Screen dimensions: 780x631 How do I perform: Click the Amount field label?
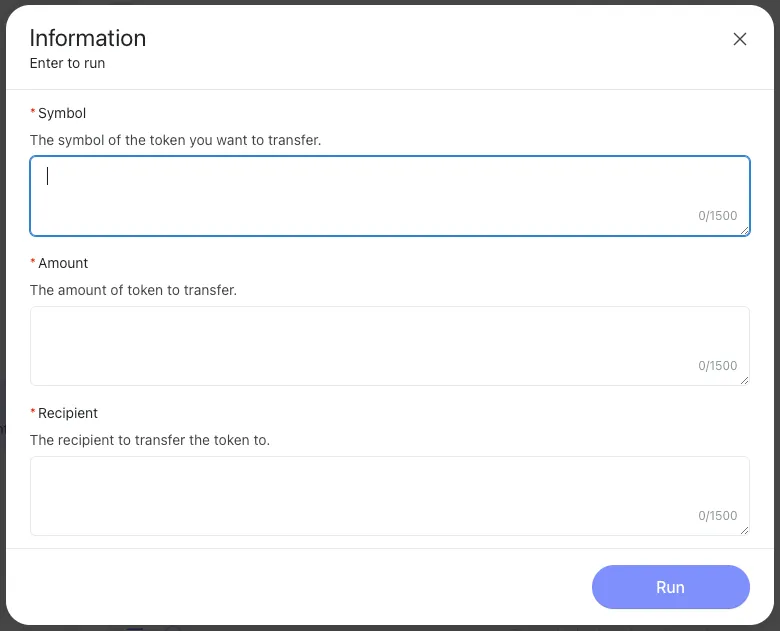63,263
